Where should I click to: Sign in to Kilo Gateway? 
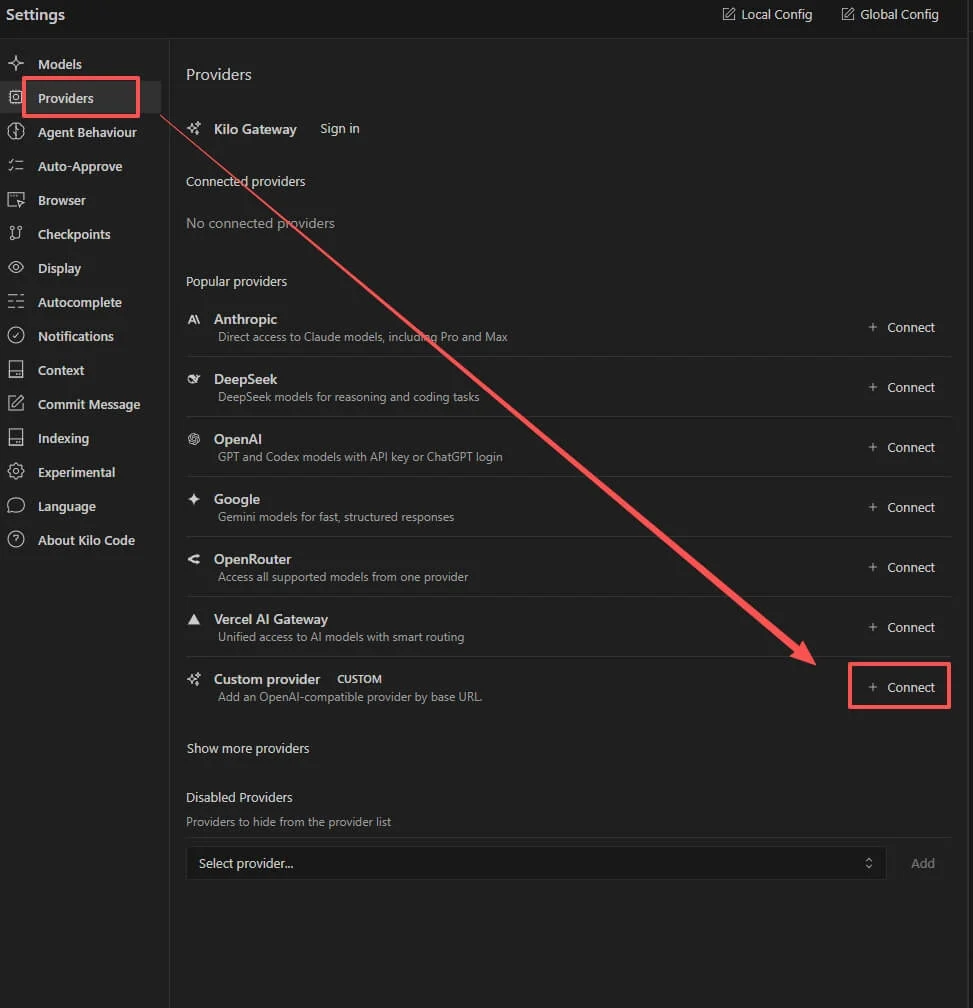pyautogui.click(x=340, y=129)
